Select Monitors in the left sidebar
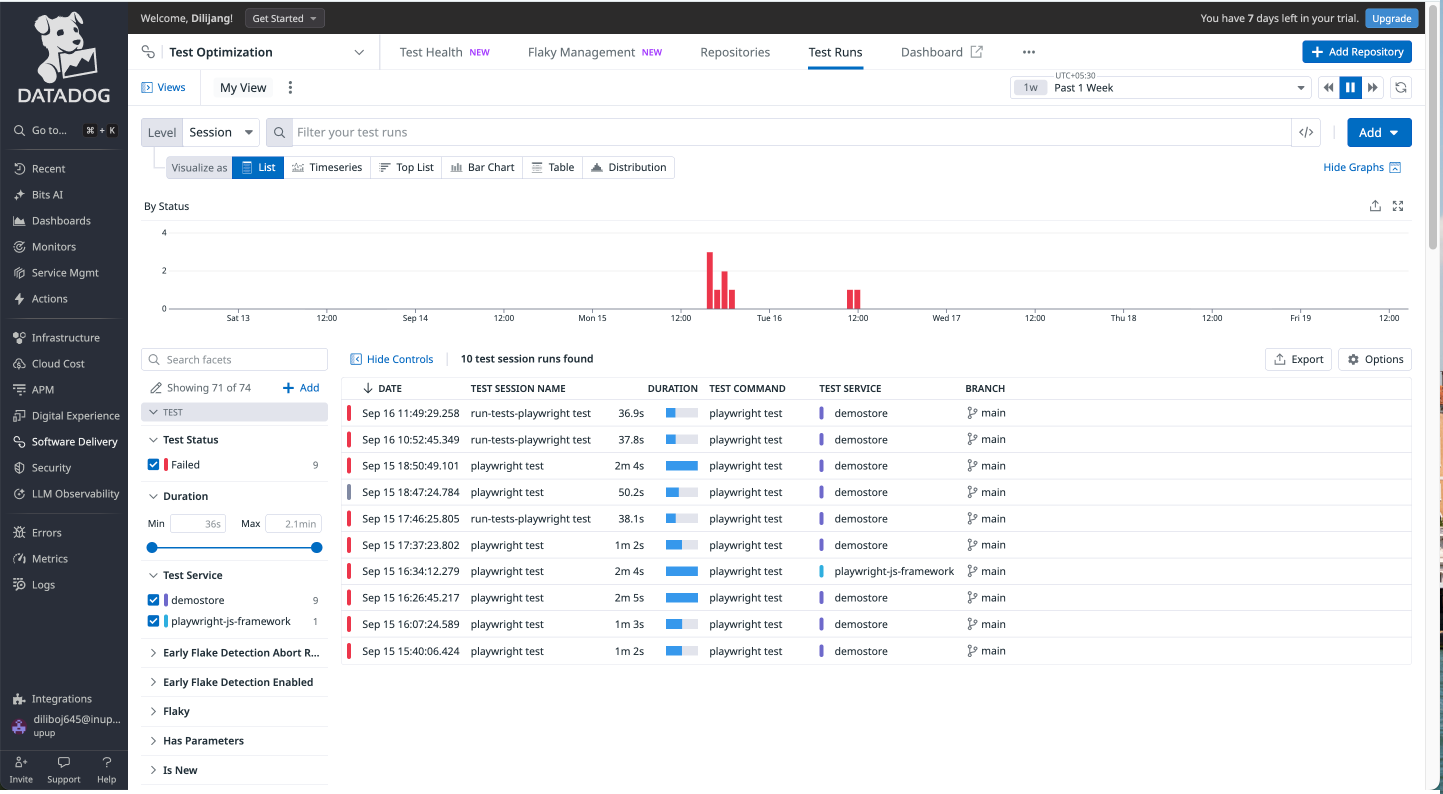Viewport: 1443px width, 794px height. point(55,246)
